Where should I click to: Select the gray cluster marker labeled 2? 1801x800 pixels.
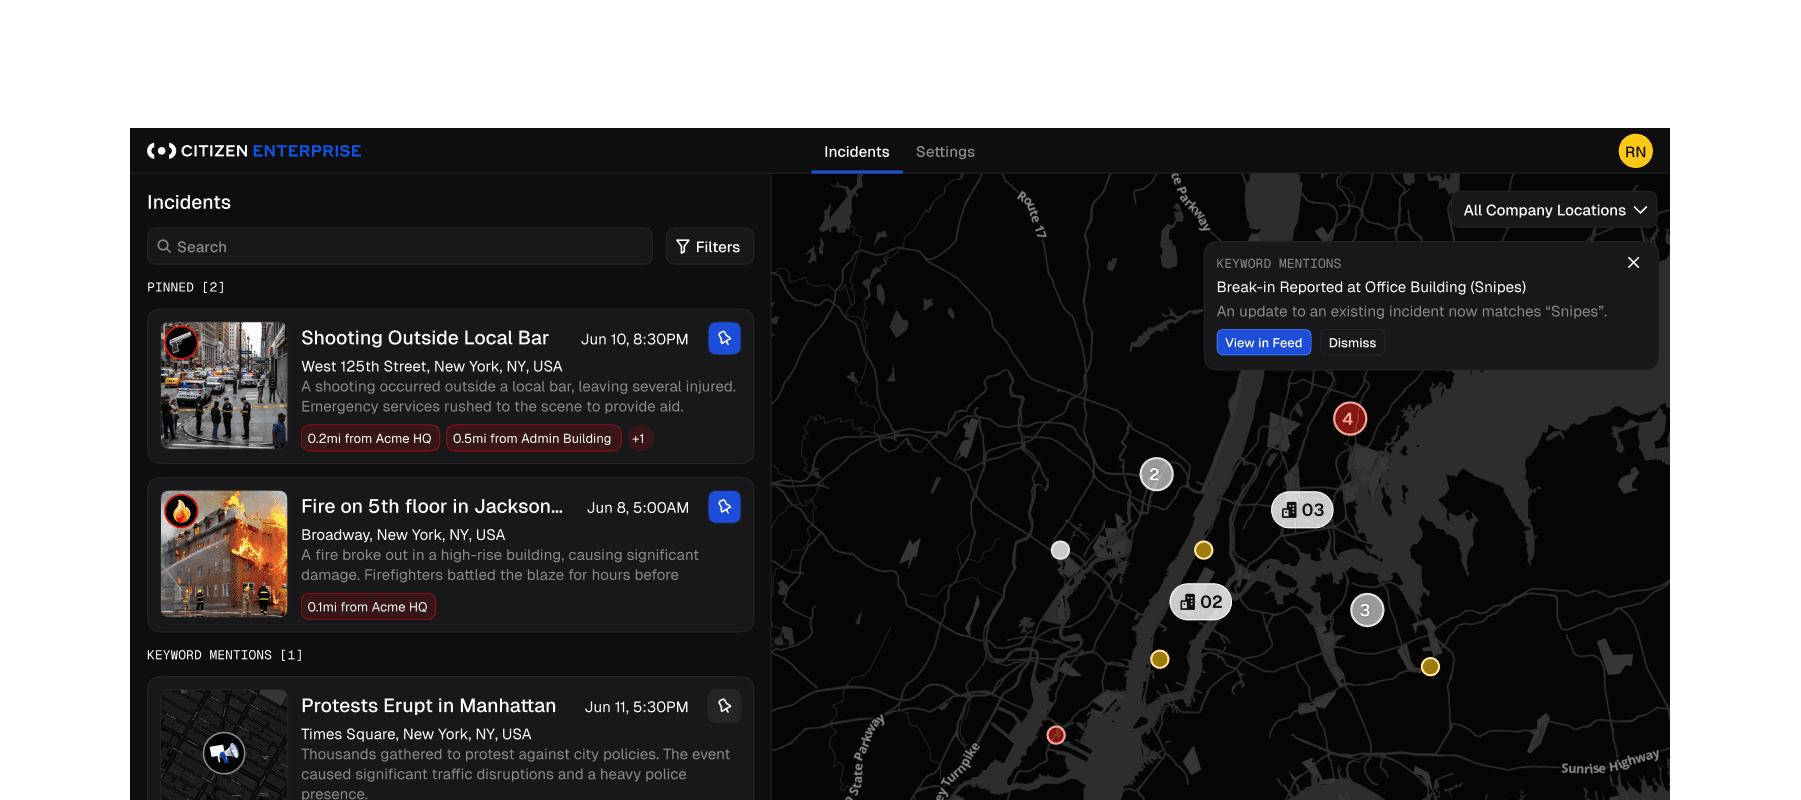1156,474
